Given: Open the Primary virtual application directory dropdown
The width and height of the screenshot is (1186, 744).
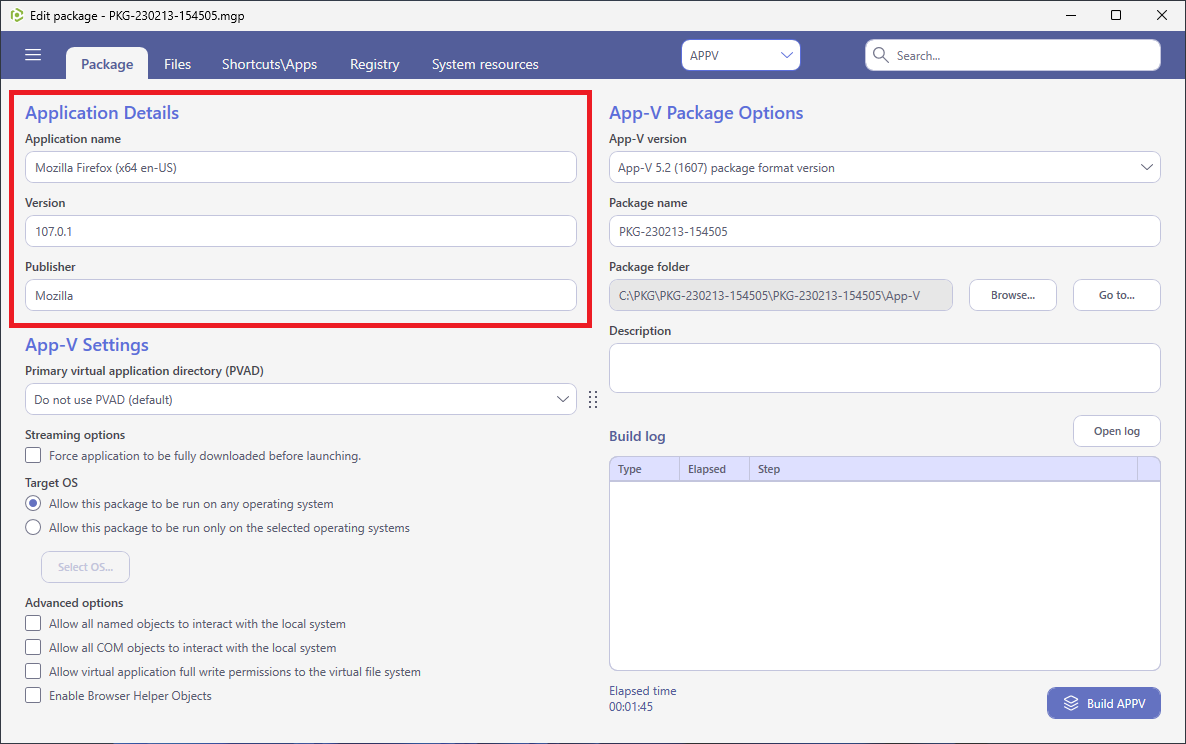Looking at the screenshot, I should (x=301, y=399).
